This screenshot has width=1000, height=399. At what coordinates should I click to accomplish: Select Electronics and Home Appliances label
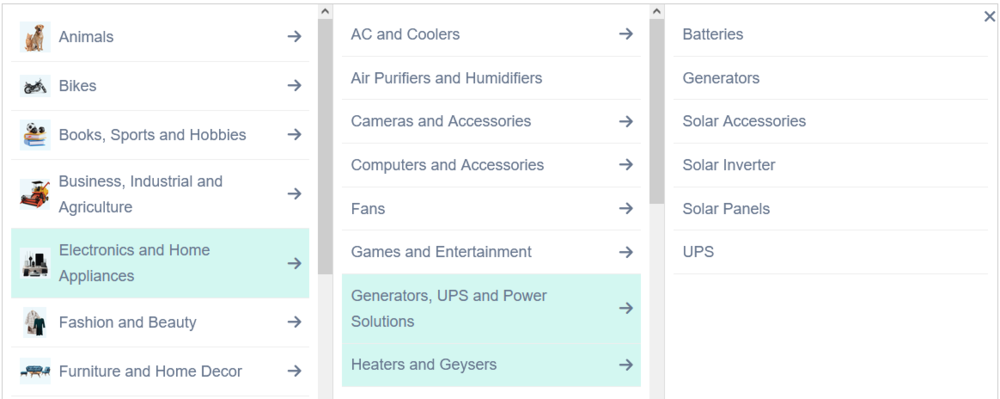click(x=134, y=263)
